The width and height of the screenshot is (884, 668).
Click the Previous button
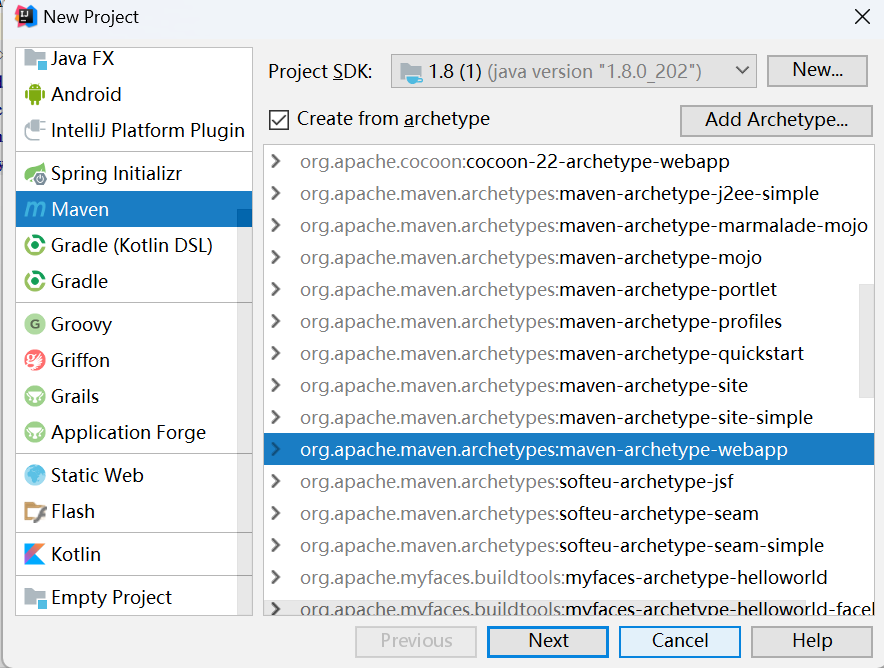(x=416, y=642)
